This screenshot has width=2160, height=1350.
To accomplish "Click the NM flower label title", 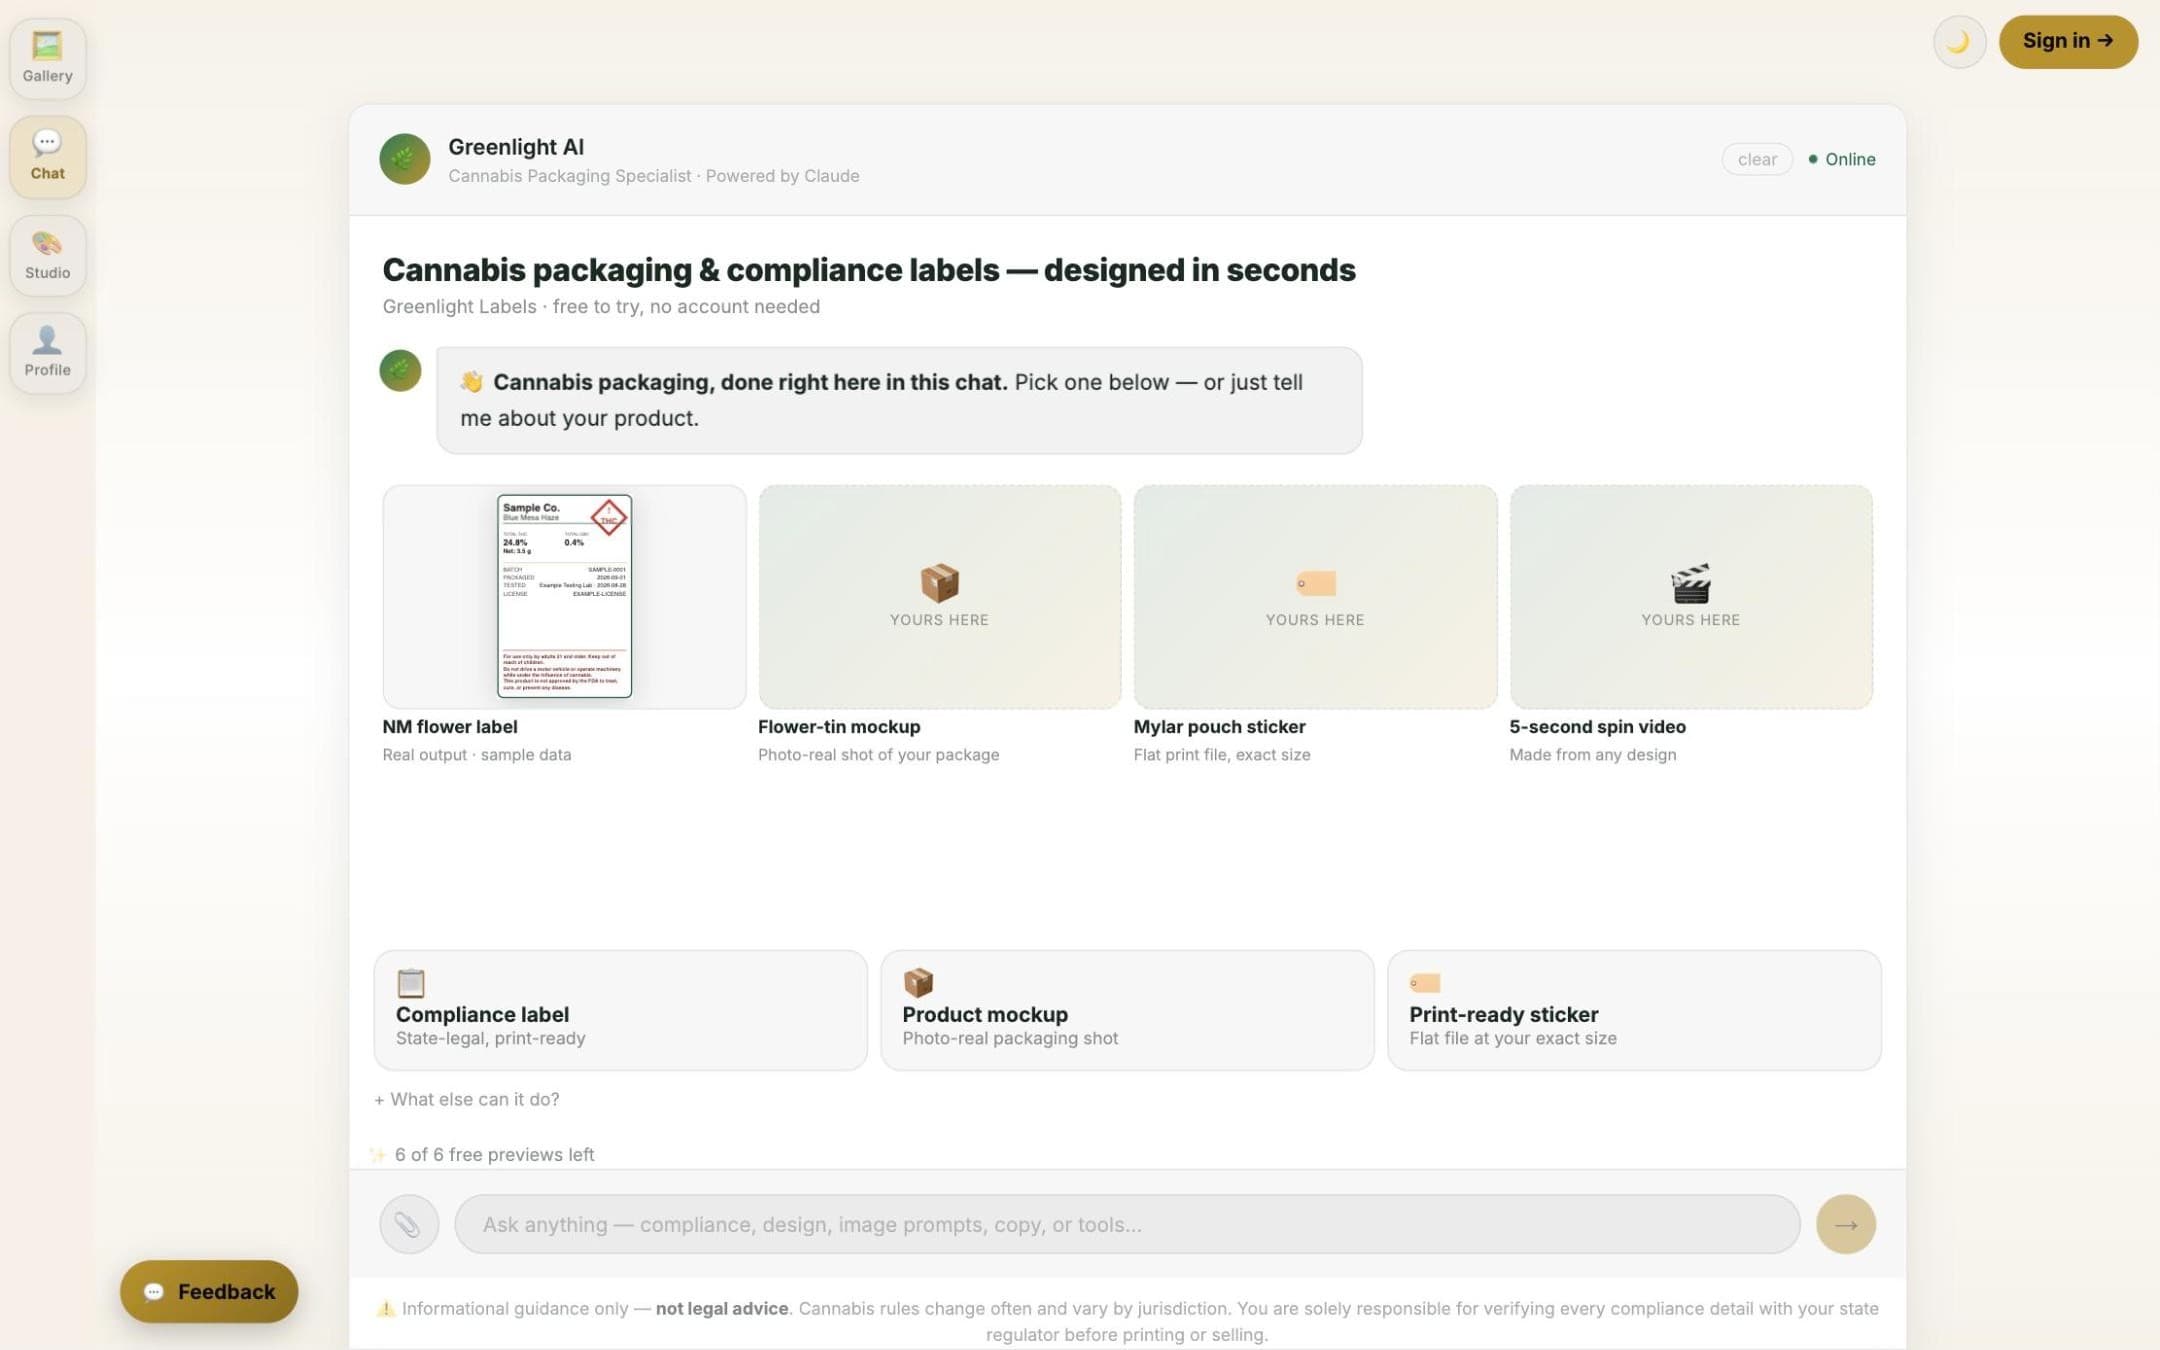I will click(450, 727).
